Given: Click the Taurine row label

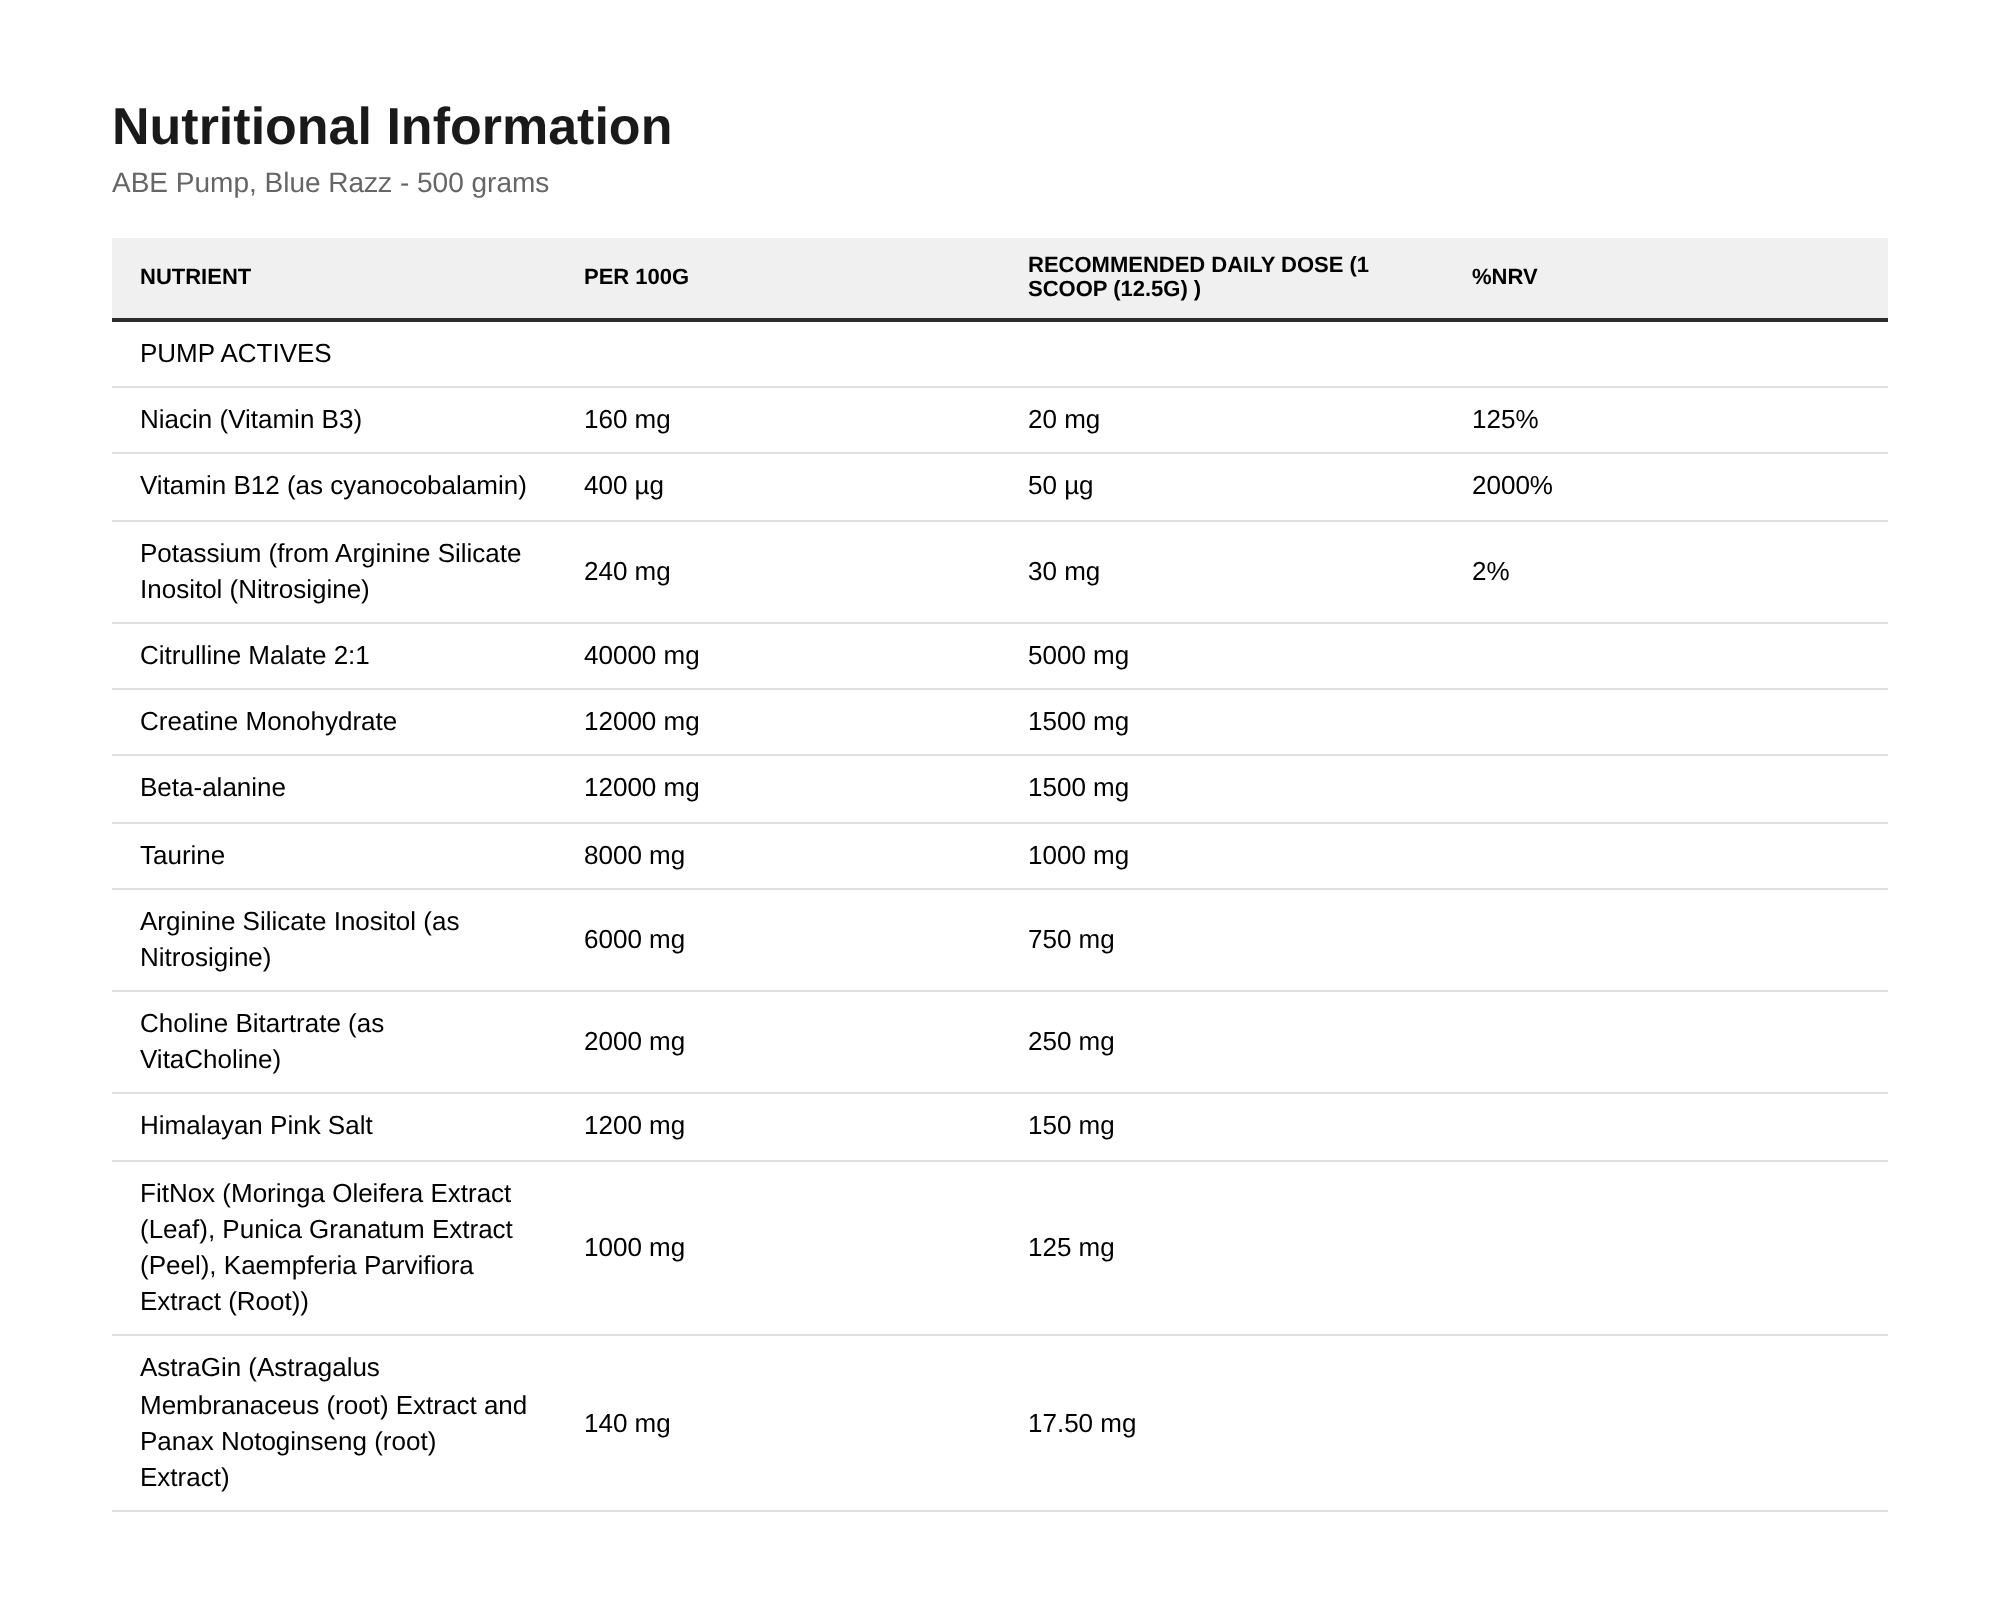Looking at the screenshot, I should [182, 856].
